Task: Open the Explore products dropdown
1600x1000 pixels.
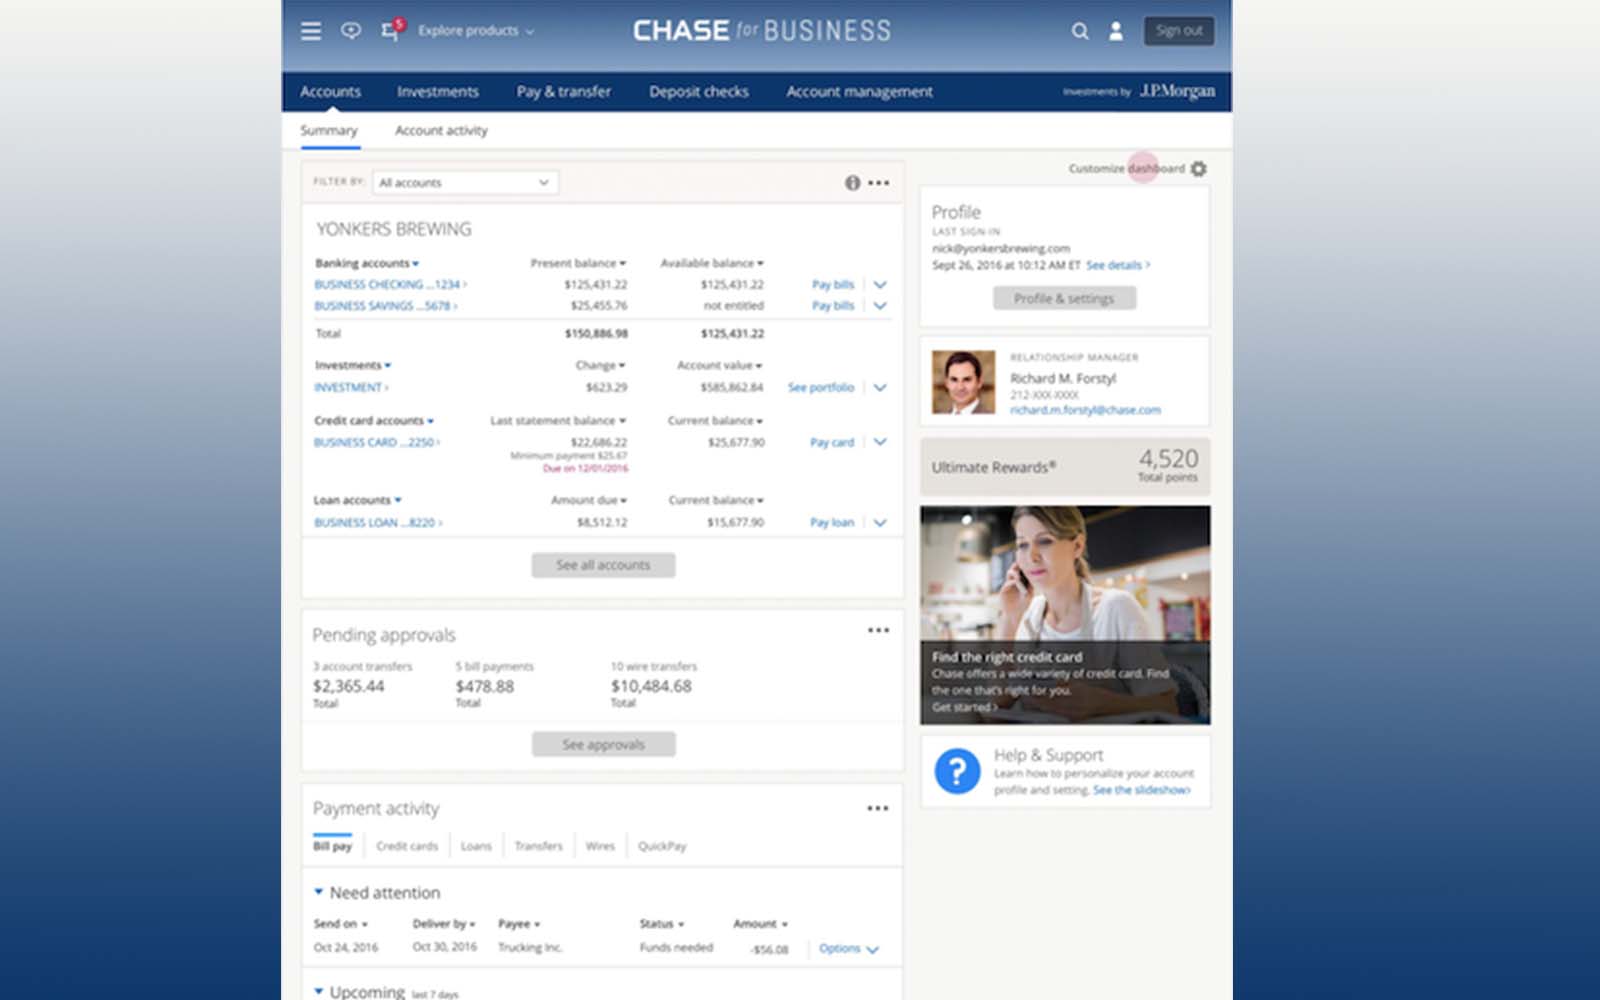Action: click(x=476, y=31)
